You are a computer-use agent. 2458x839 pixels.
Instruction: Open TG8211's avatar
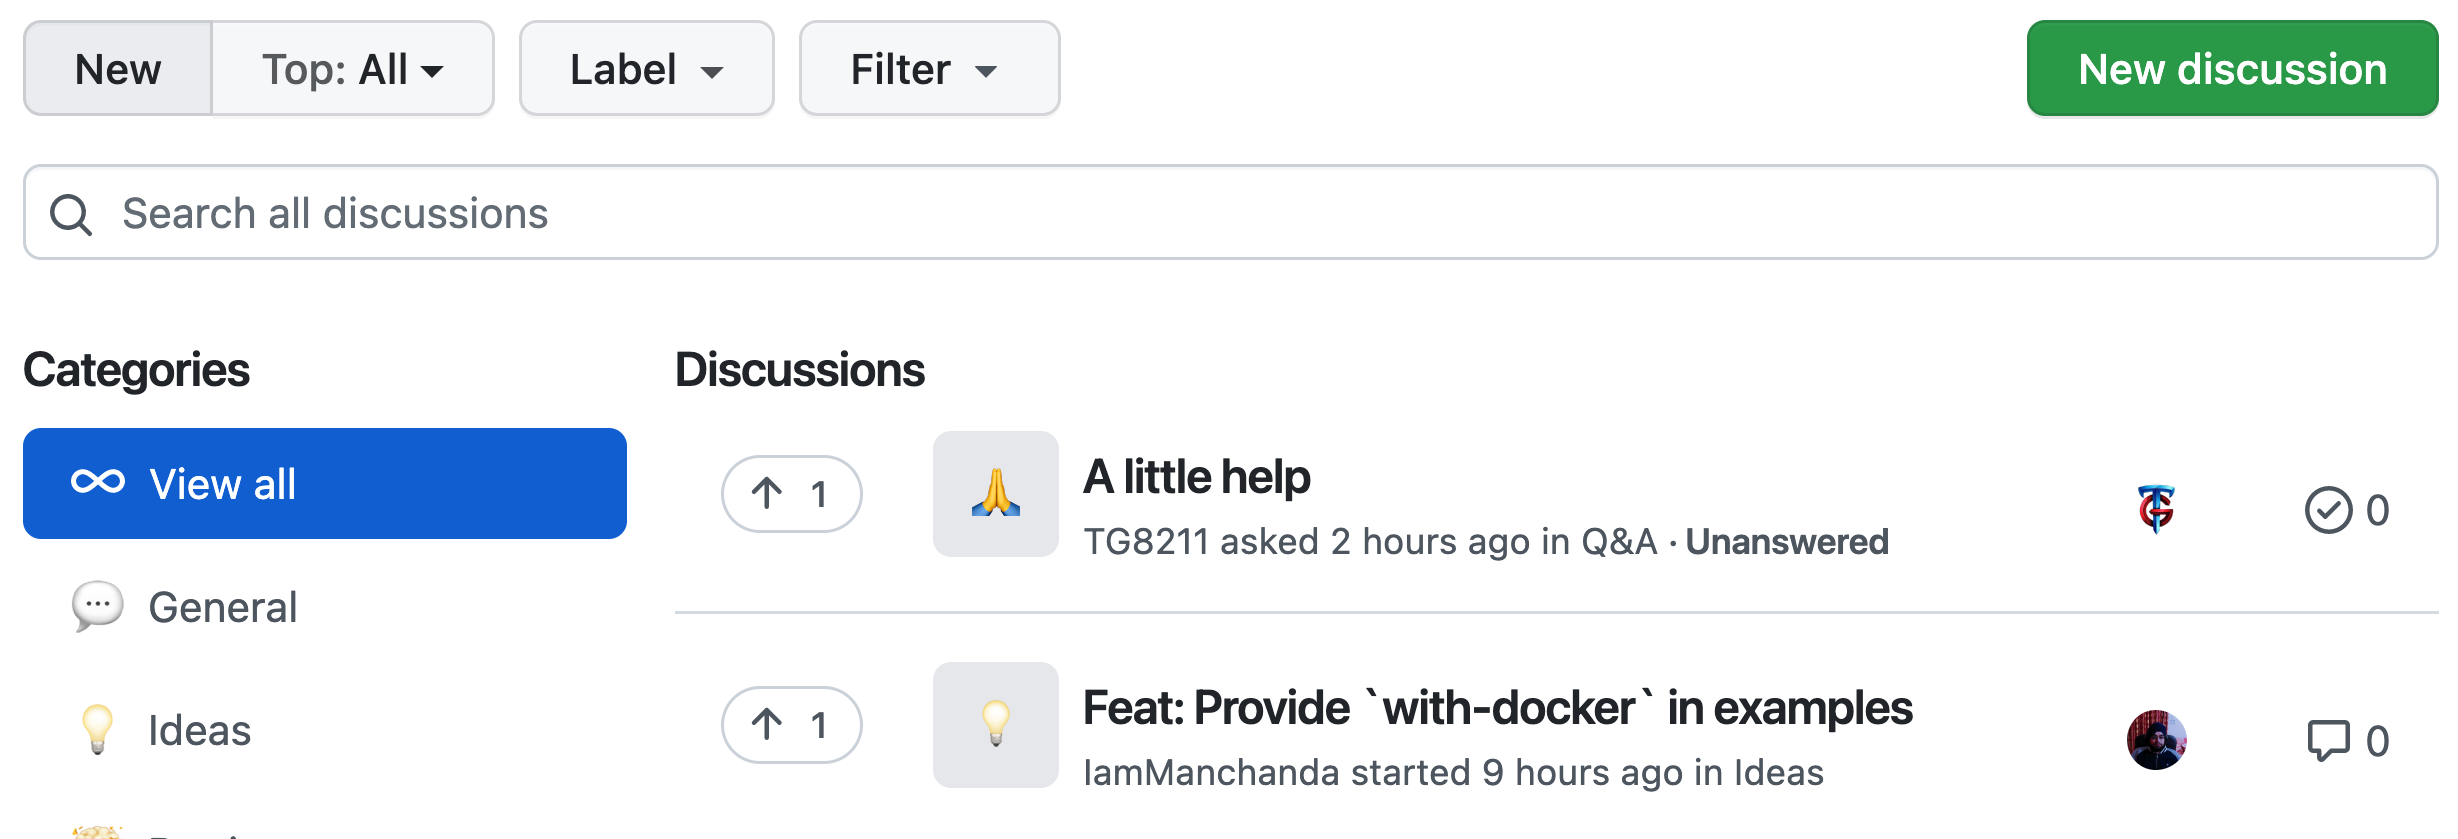(x=2156, y=509)
